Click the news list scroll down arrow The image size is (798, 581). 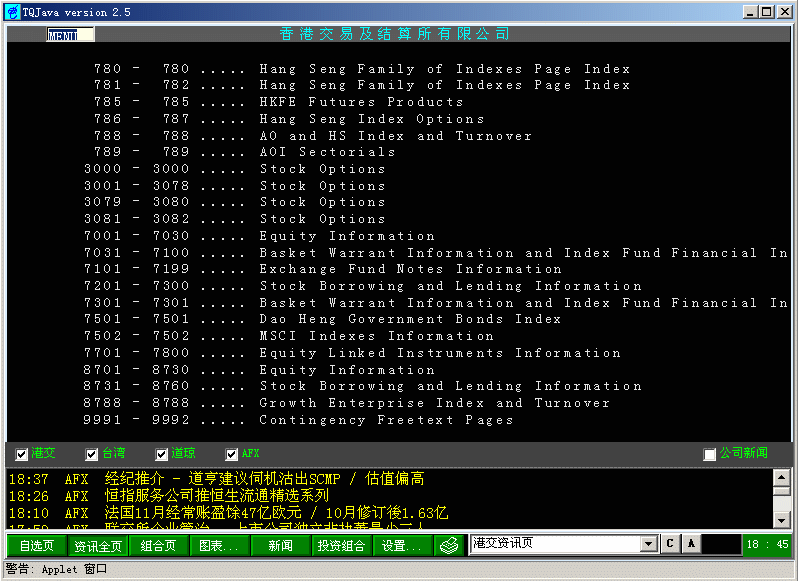[x=781, y=519]
